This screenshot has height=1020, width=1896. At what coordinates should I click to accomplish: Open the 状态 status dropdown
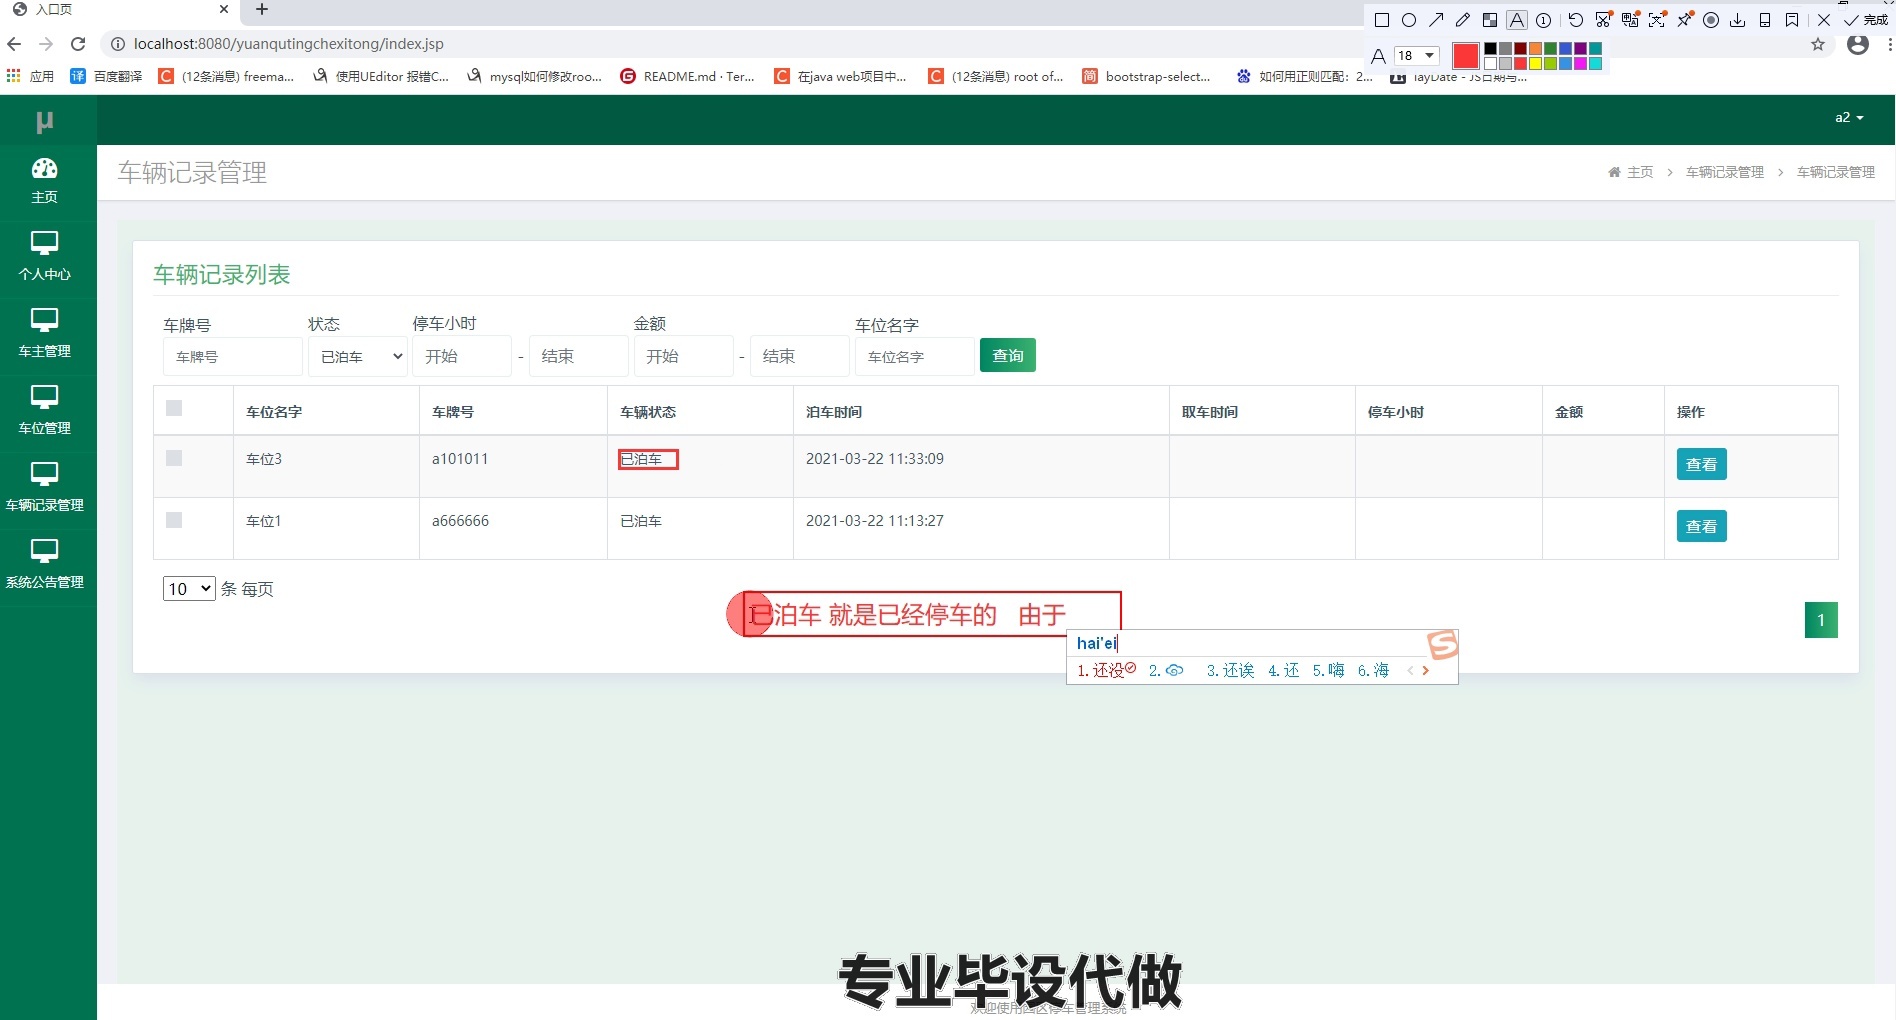[x=358, y=356]
